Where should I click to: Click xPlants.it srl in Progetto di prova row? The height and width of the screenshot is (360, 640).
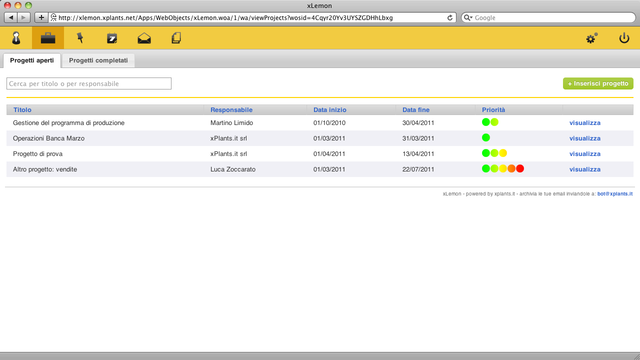pos(229,154)
